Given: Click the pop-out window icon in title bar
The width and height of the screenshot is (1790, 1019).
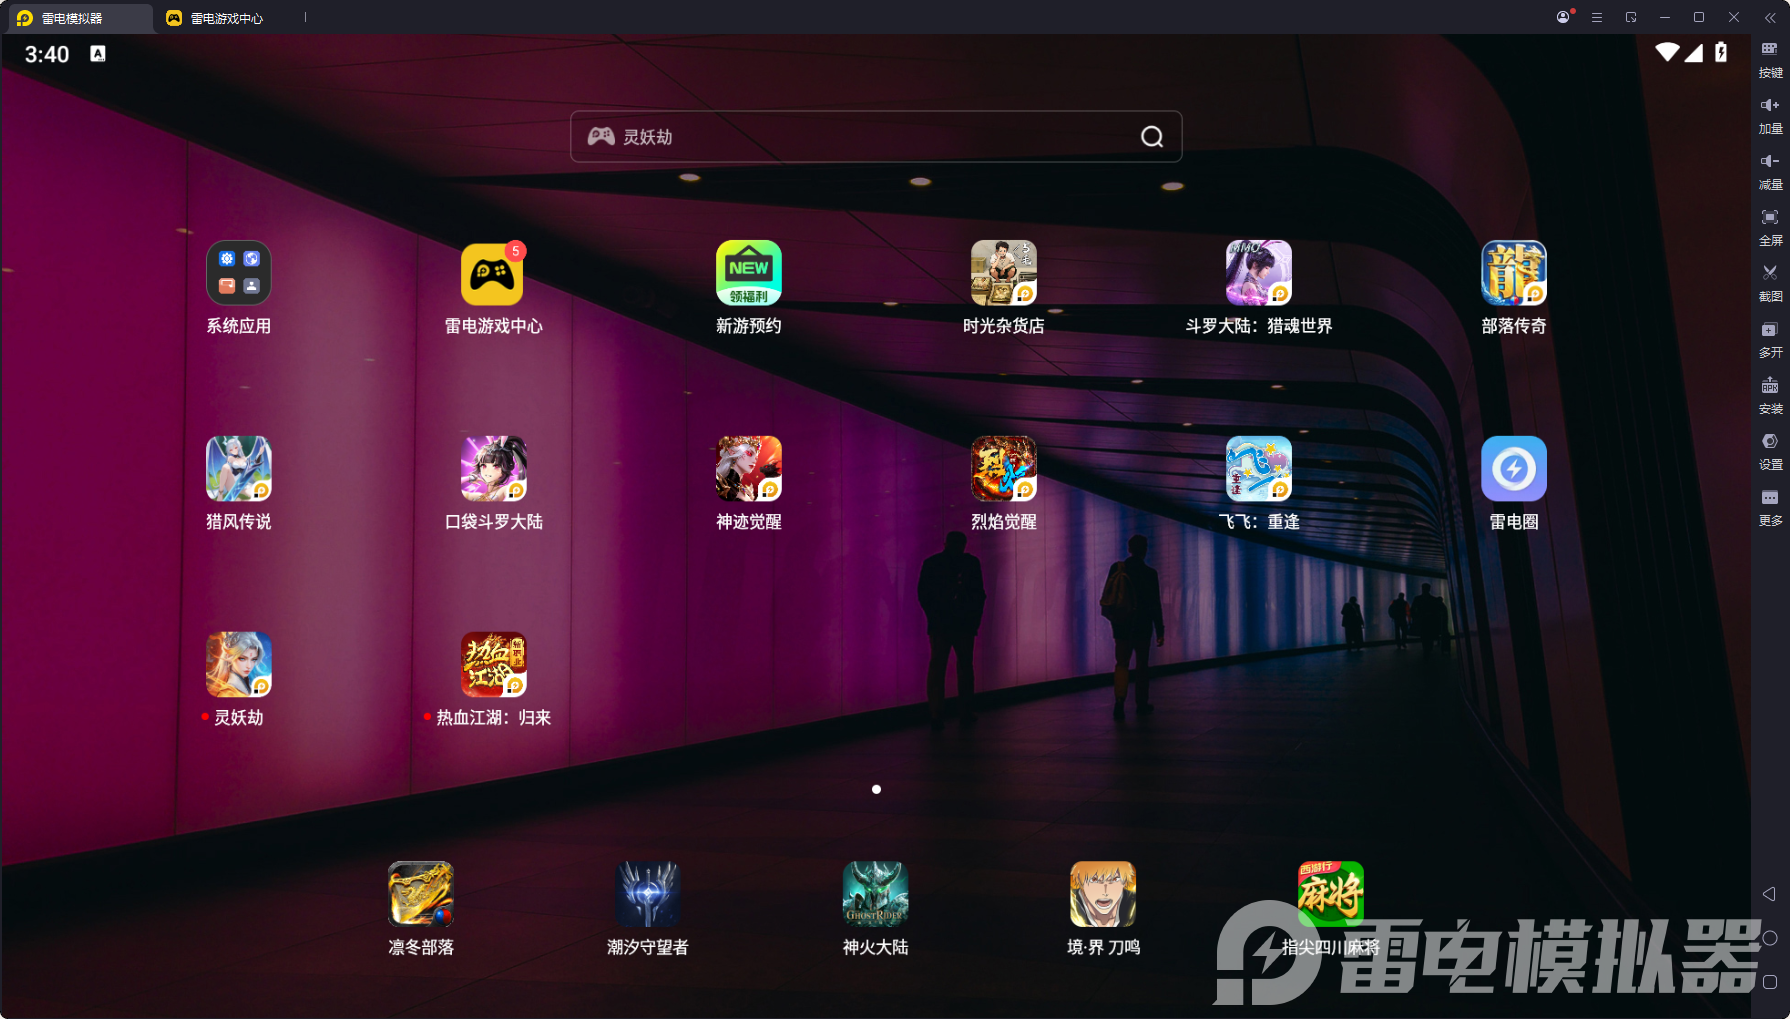Looking at the screenshot, I should [x=1631, y=17].
